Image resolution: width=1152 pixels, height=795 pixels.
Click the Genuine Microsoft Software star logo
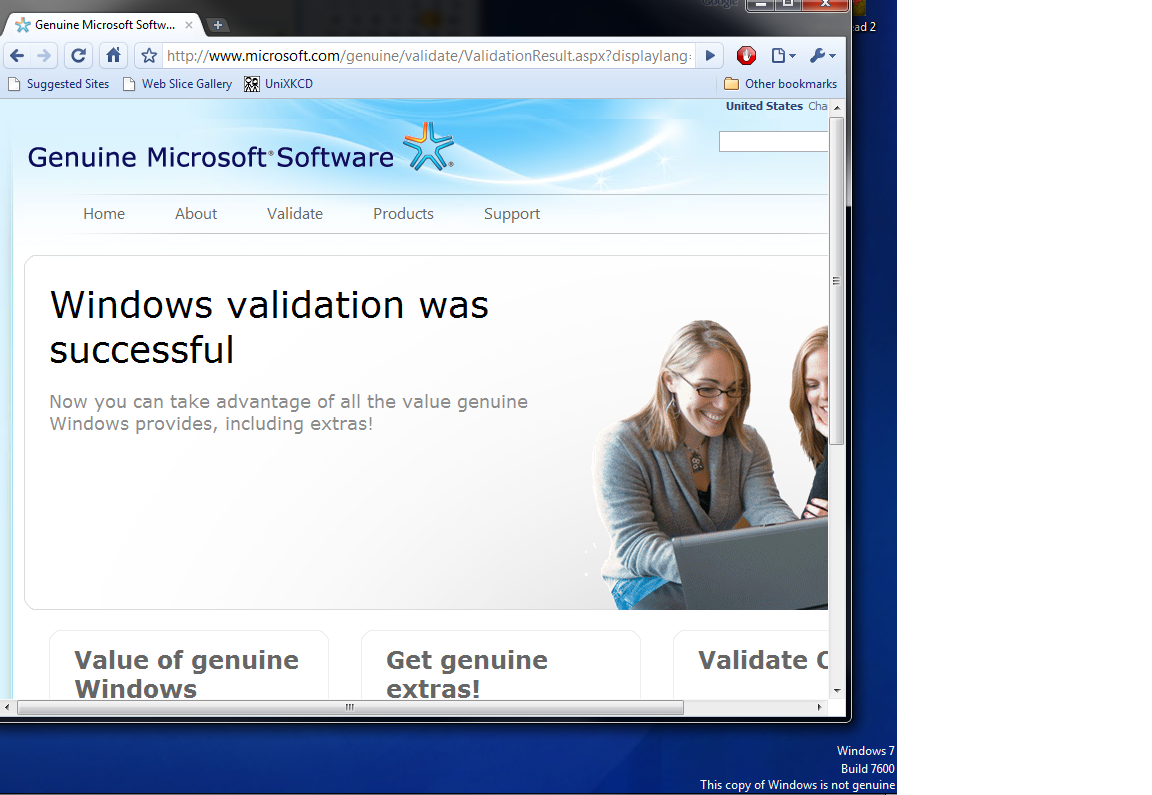[428, 147]
